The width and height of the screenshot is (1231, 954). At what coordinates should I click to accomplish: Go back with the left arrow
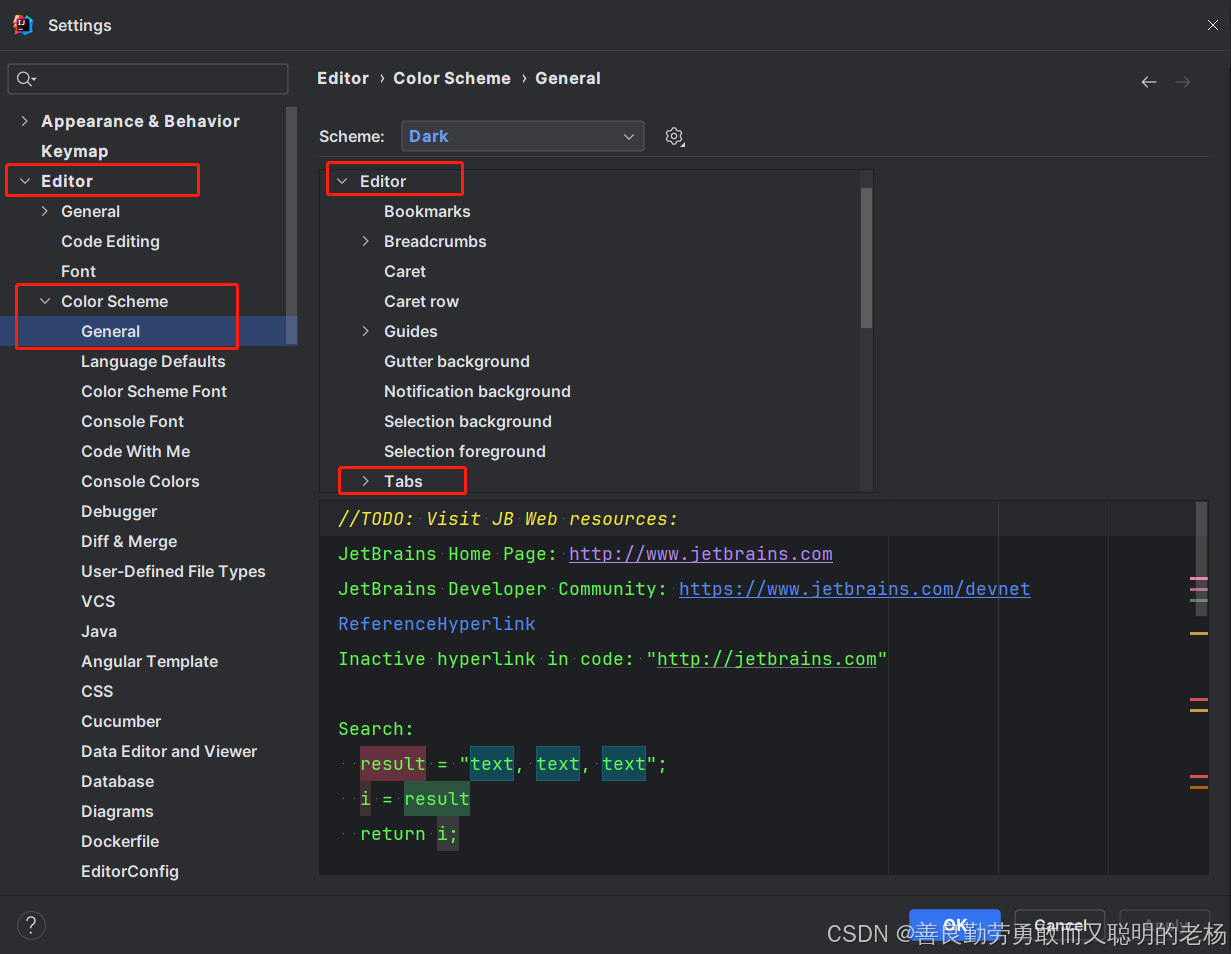pyautogui.click(x=1149, y=82)
